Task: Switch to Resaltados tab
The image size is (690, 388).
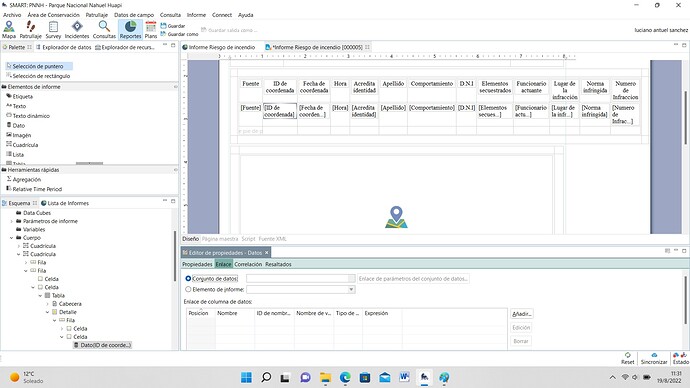Action: click(x=278, y=264)
